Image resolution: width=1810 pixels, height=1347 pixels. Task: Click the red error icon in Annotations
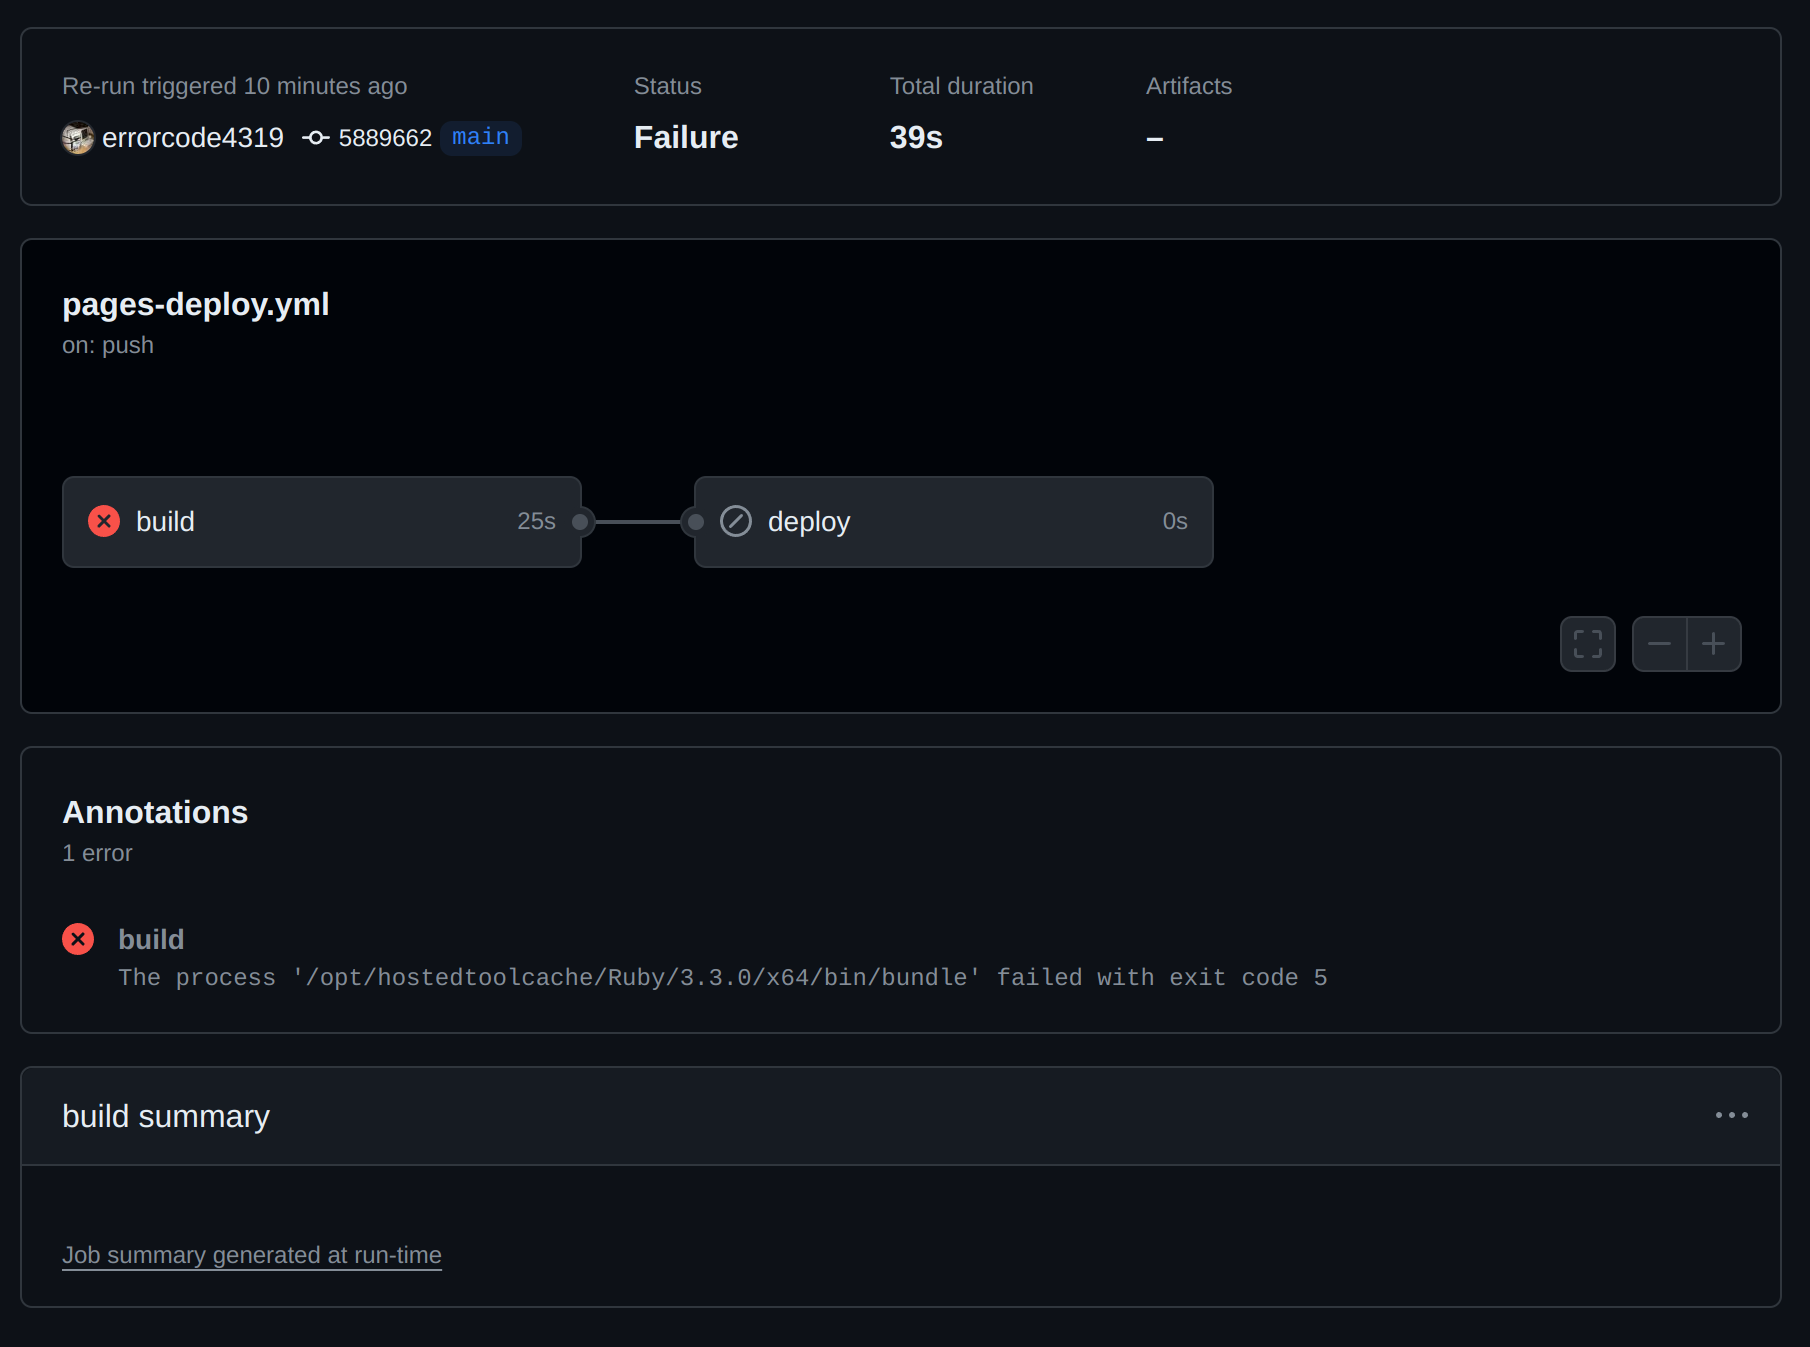pos(78,939)
